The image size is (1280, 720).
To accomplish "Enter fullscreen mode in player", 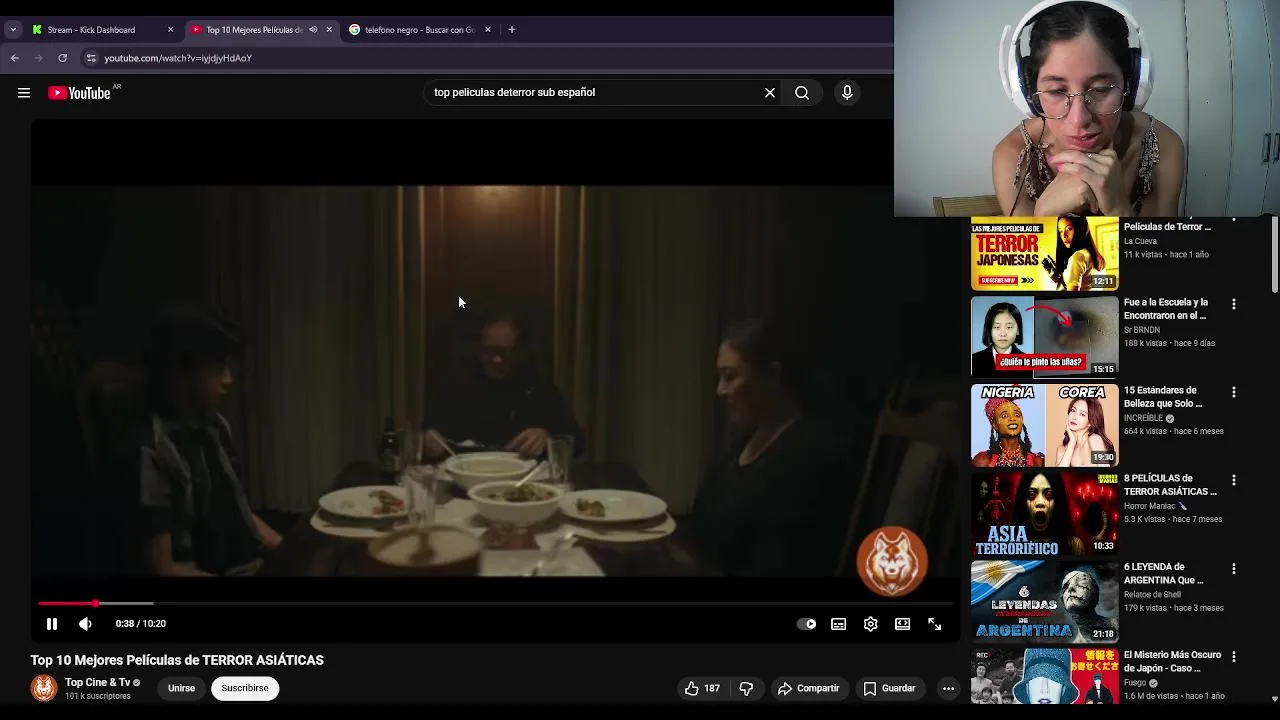I will [934, 624].
